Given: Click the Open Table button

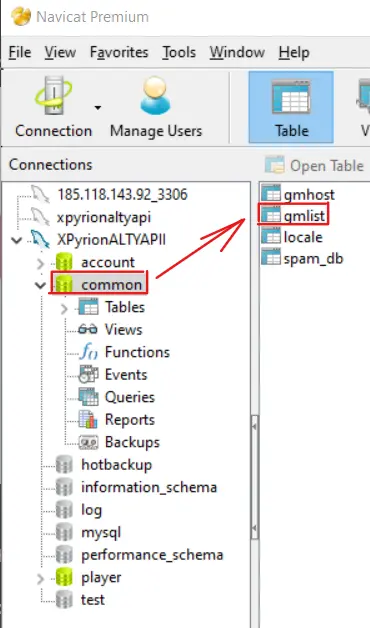Looking at the screenshot, I should [314, 165].
